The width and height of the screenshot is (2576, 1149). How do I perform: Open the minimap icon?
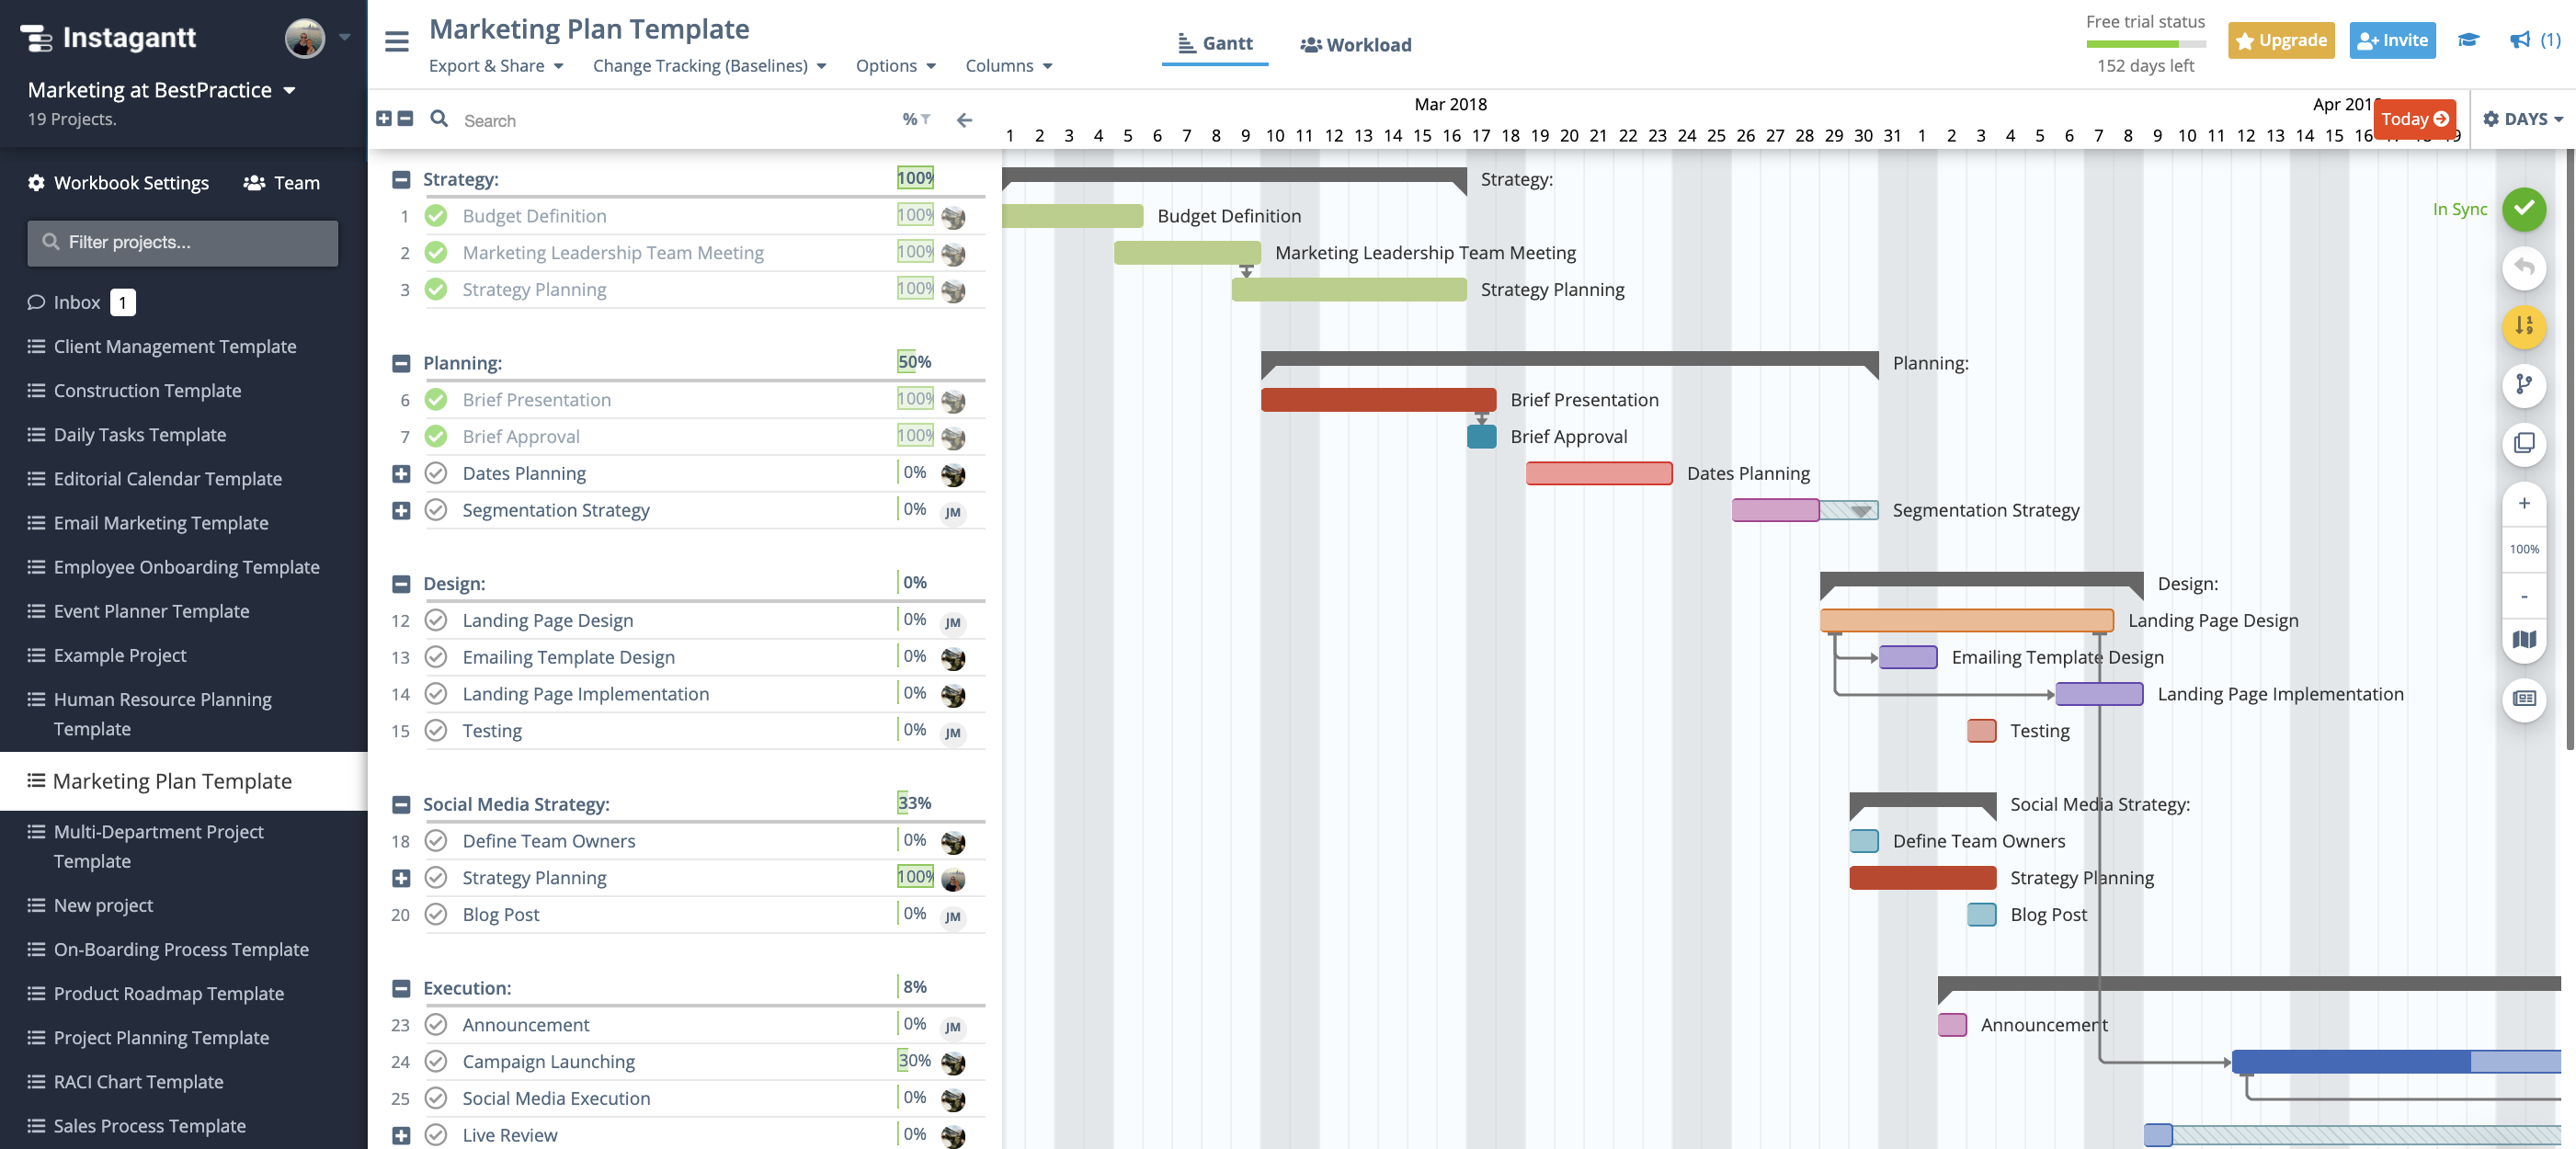2524,640
